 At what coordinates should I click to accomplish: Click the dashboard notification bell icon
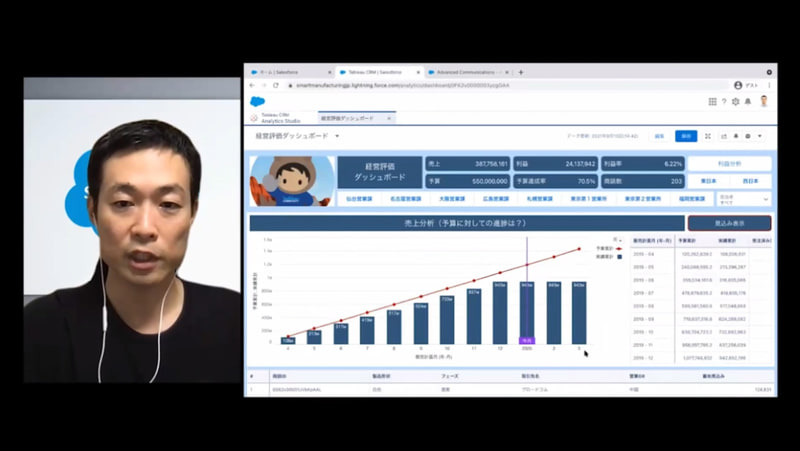[736, 136]
